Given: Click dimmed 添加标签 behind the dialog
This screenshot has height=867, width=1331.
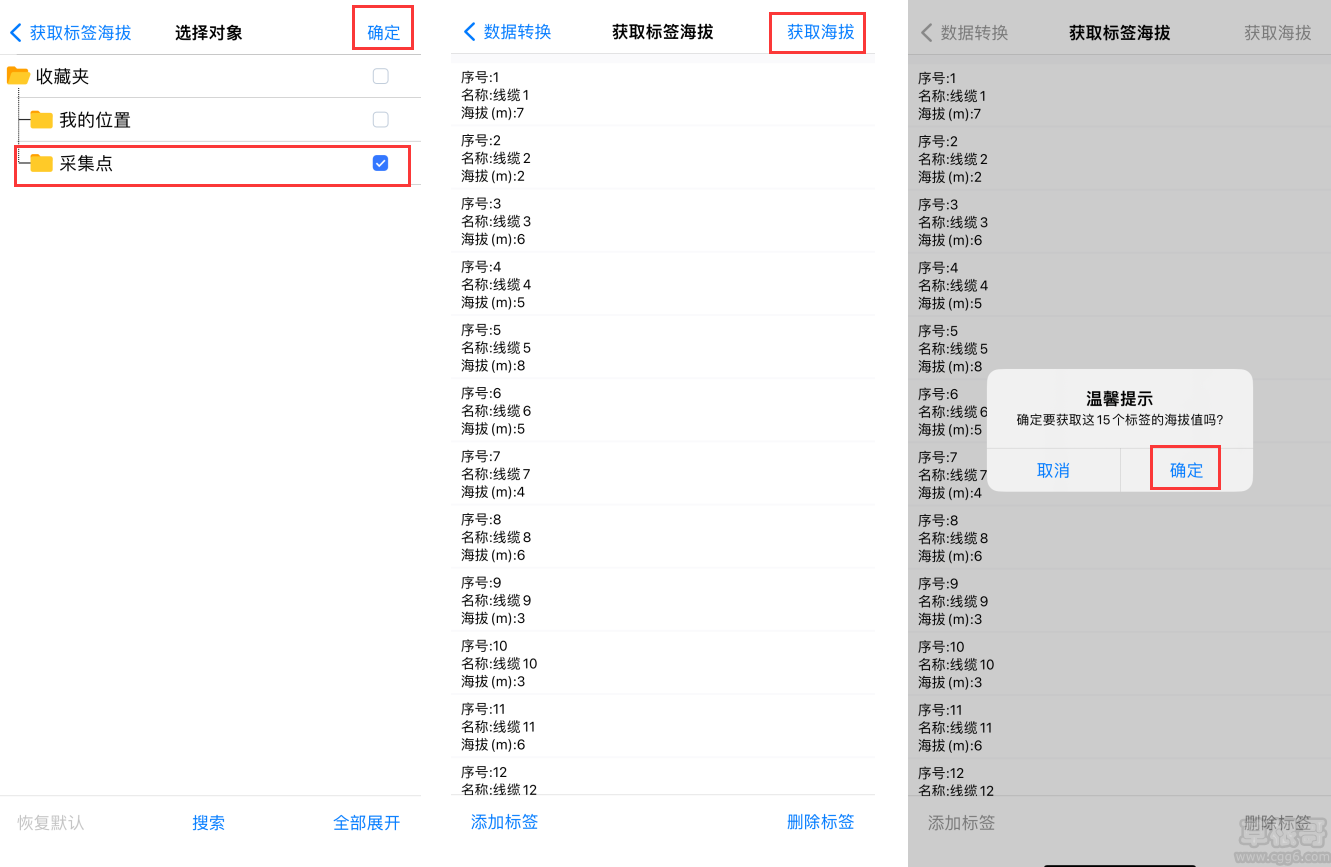Looking at the screenshot, I should point(962,823).
